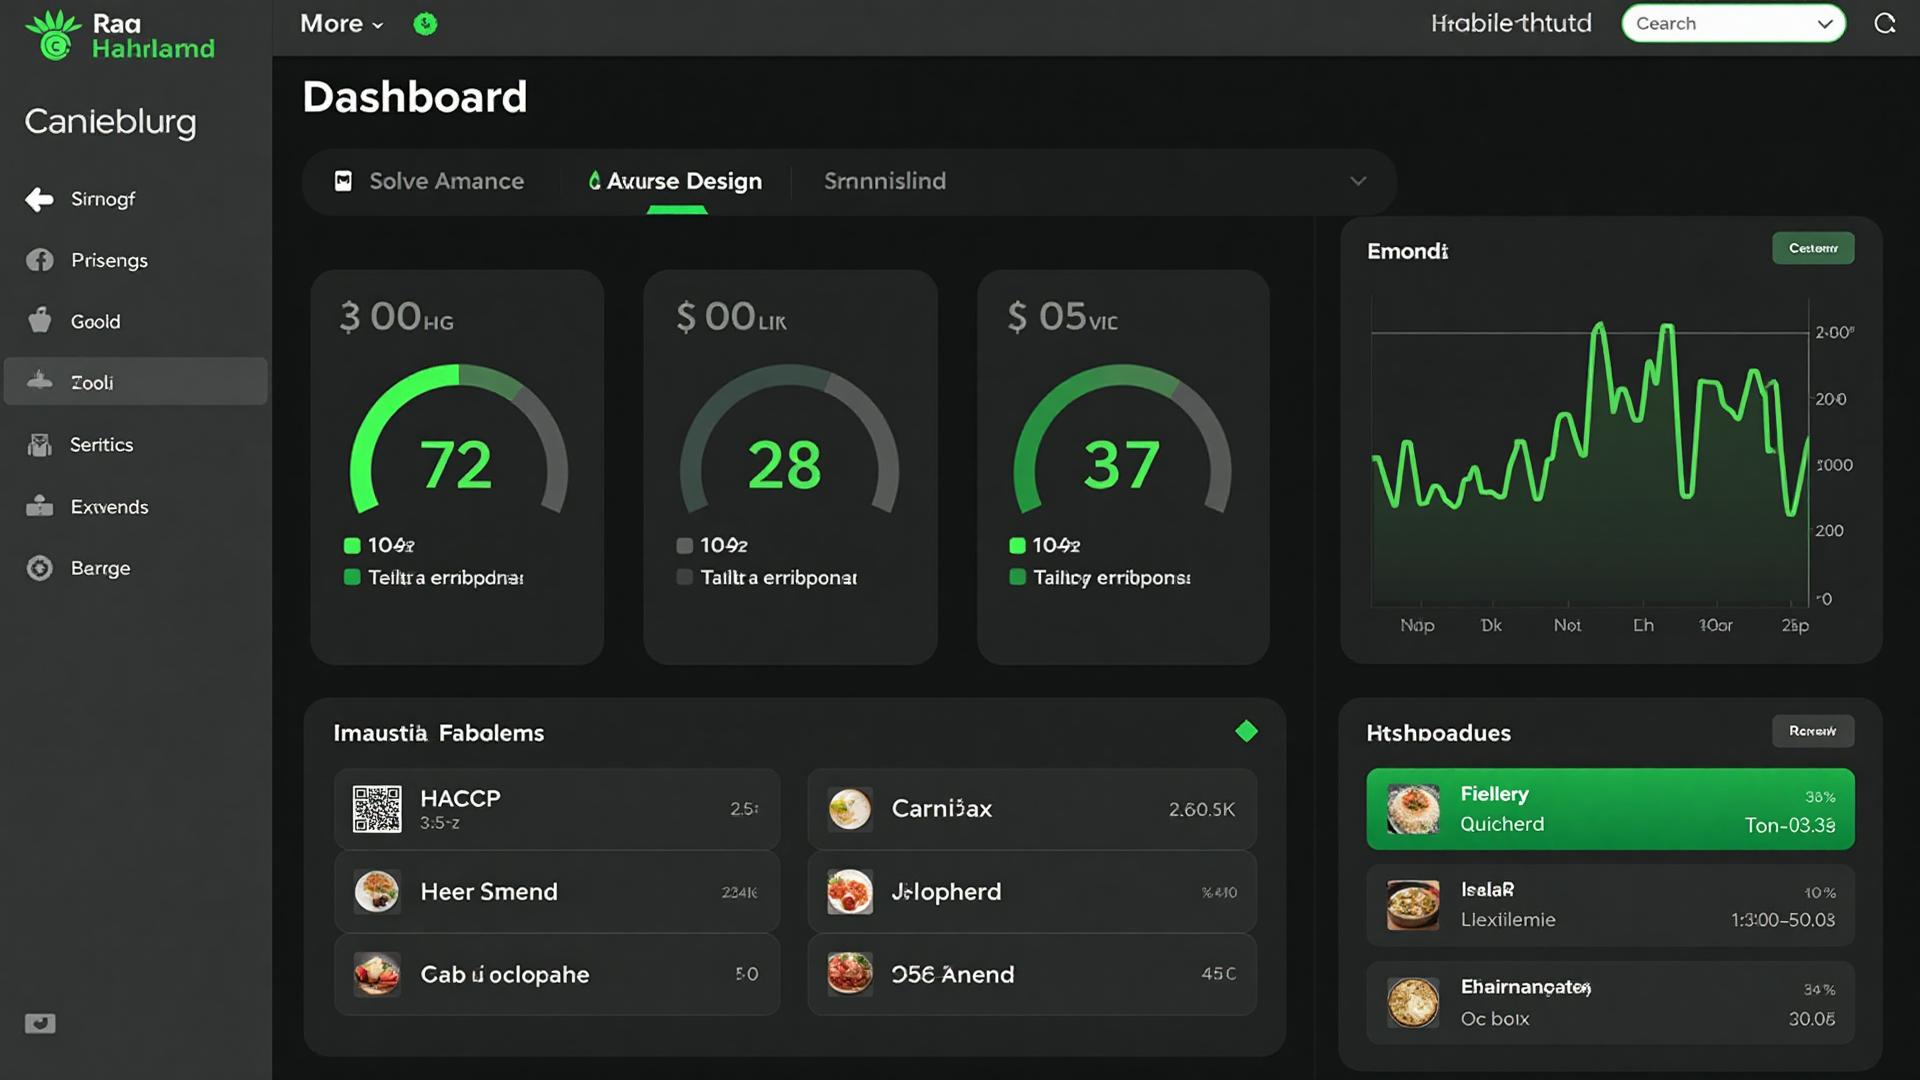Toggle the grey 1092 checkbox under gauge 28
Viewport: 1920px width, 1080px height.
[685, 546]
